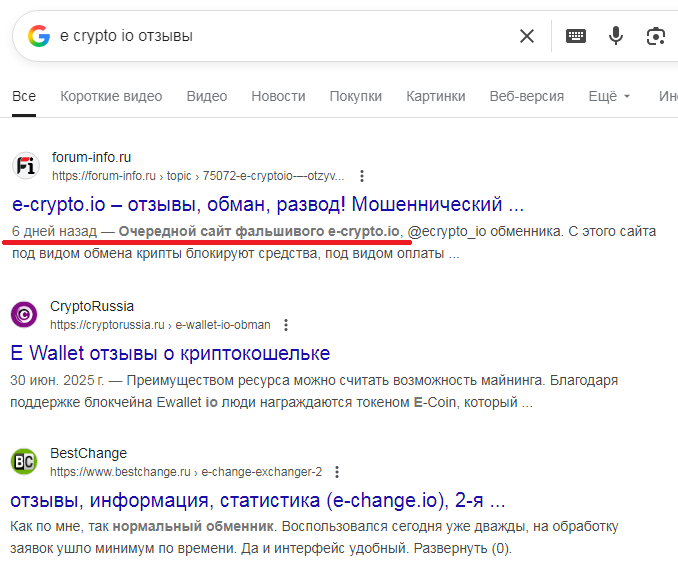Click the forum-info.ru site favicon

[x=25, y=166]
